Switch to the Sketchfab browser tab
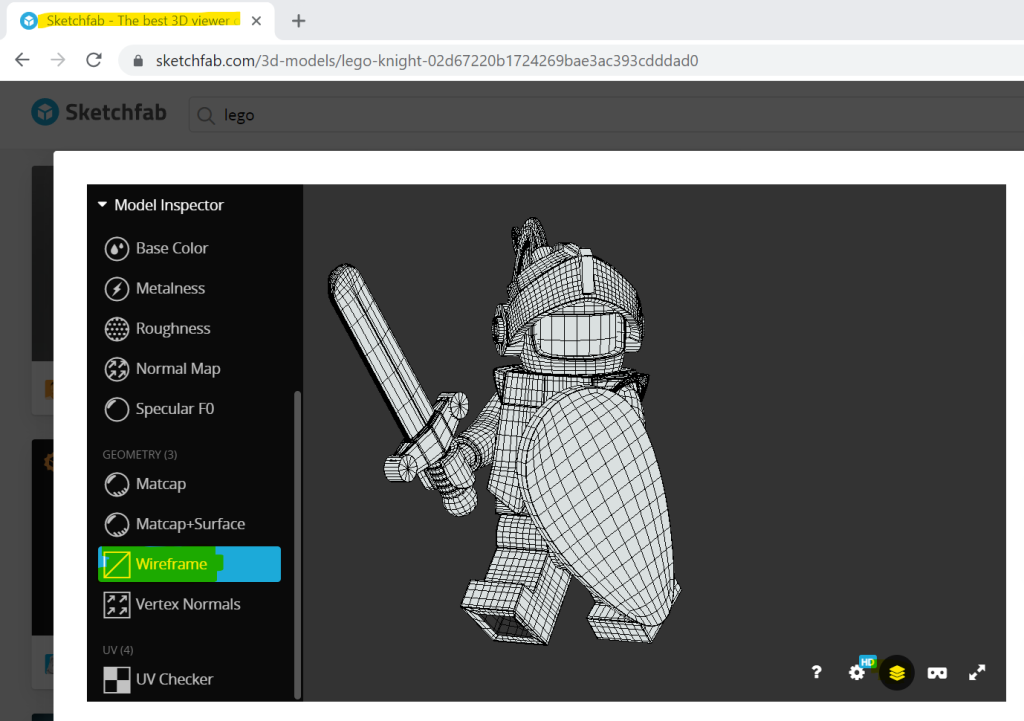This screenshot has width=1024, height=721. pyautogui.click(x=140, y=21)
